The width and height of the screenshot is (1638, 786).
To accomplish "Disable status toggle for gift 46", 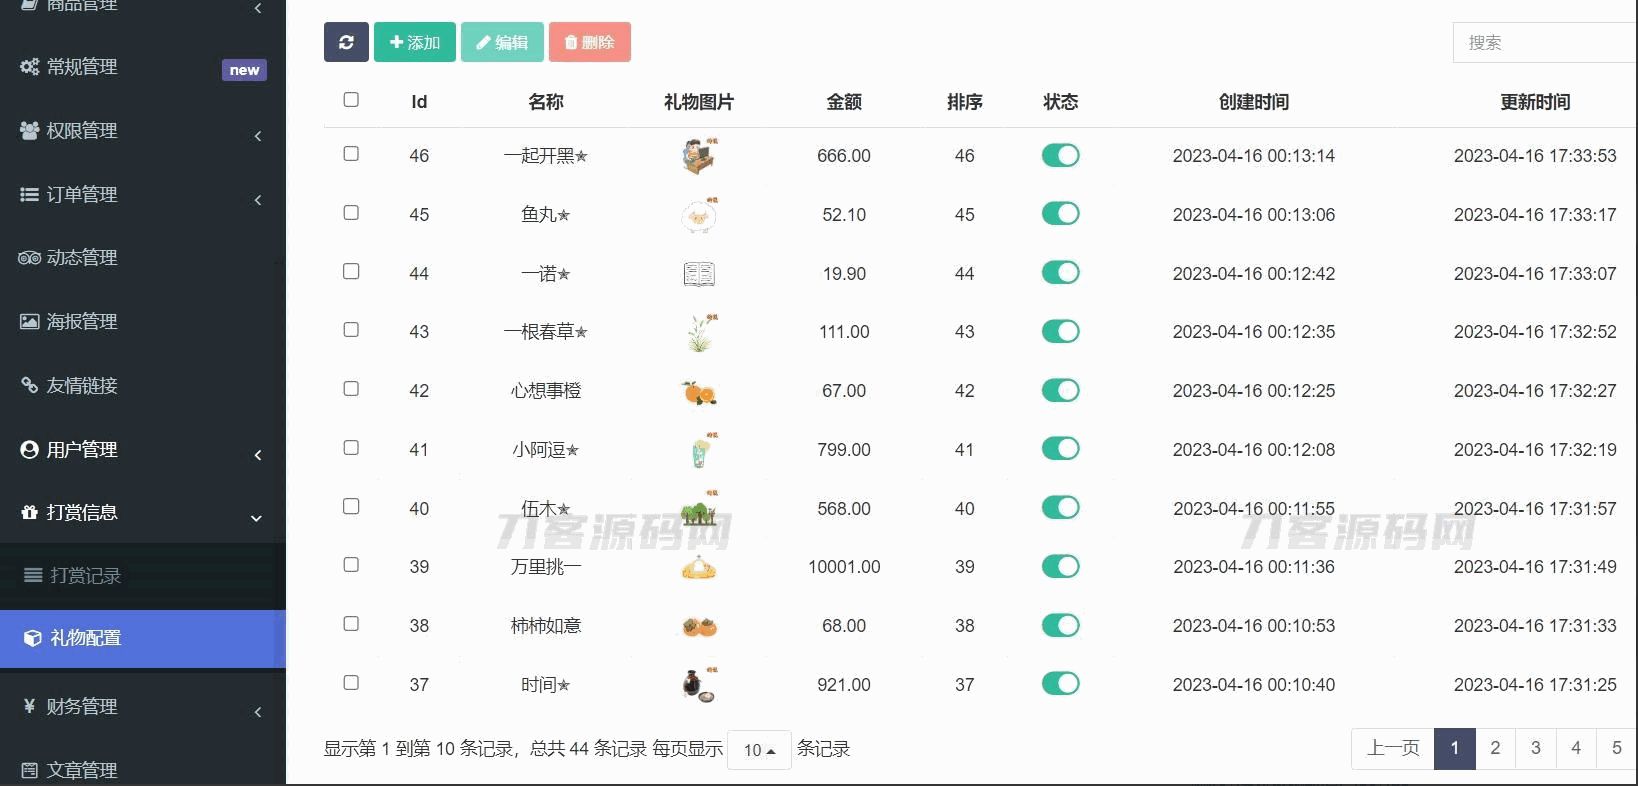I will [1060, 155].
